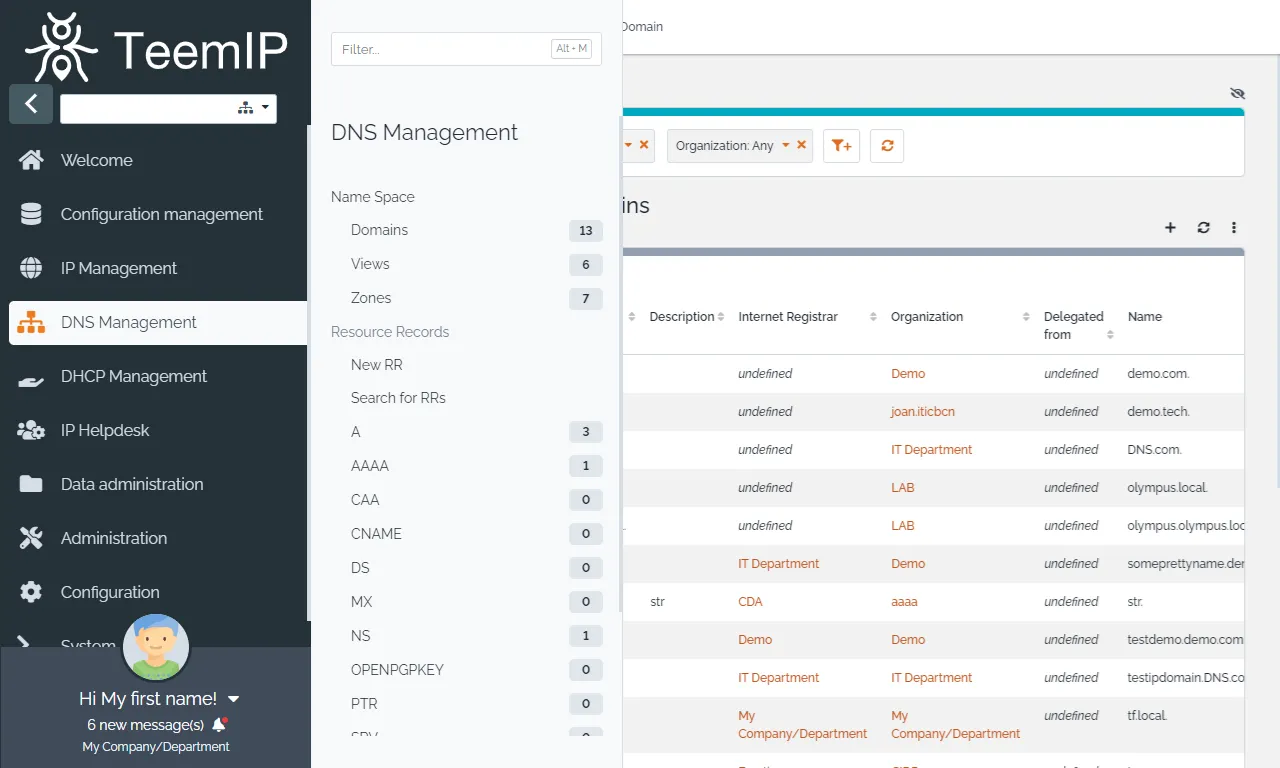Click the Administration tools icon
The image size is (1280, 768).
click(x=31, y=538)
